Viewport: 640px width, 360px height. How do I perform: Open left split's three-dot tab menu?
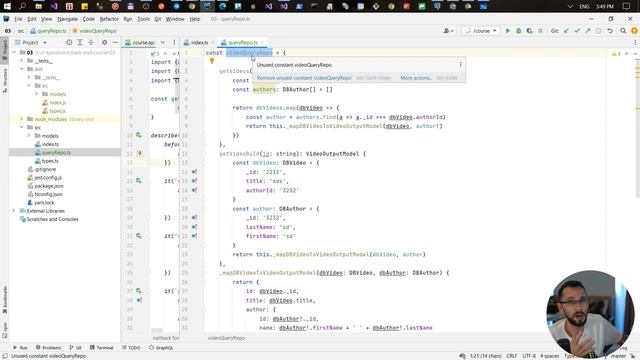tap(174, 42)
